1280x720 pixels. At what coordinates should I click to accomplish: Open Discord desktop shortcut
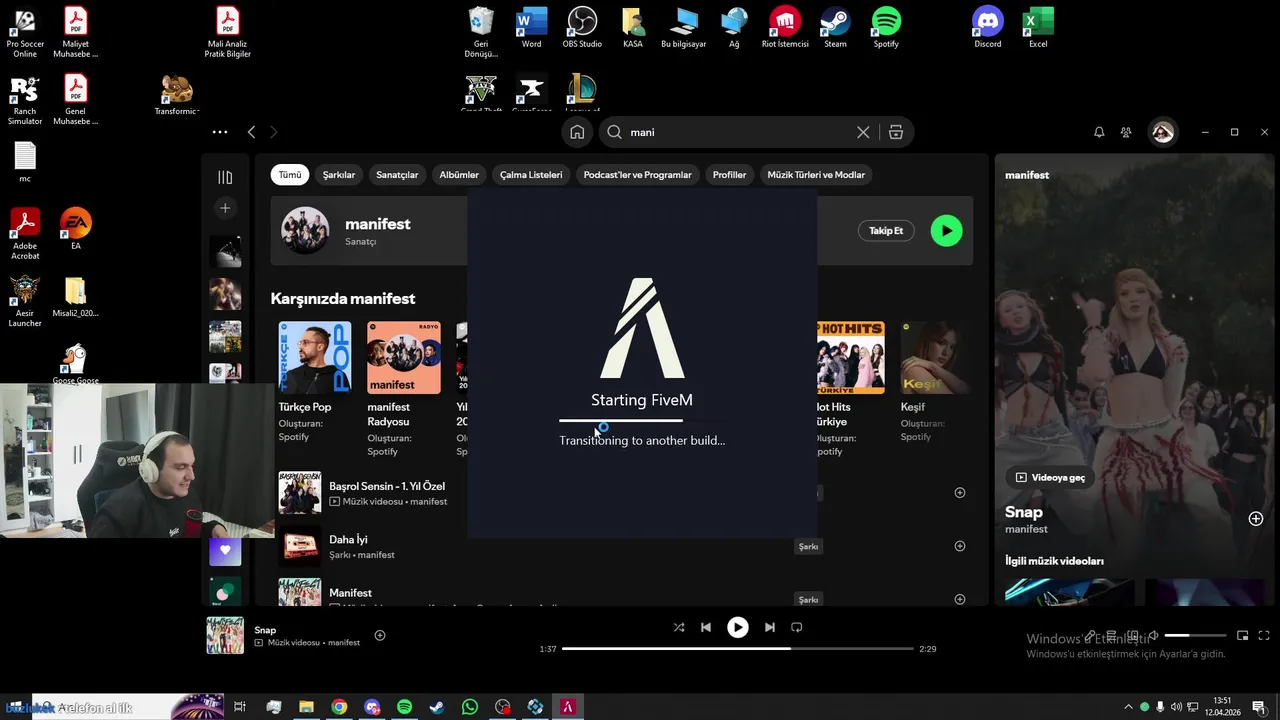988,27
